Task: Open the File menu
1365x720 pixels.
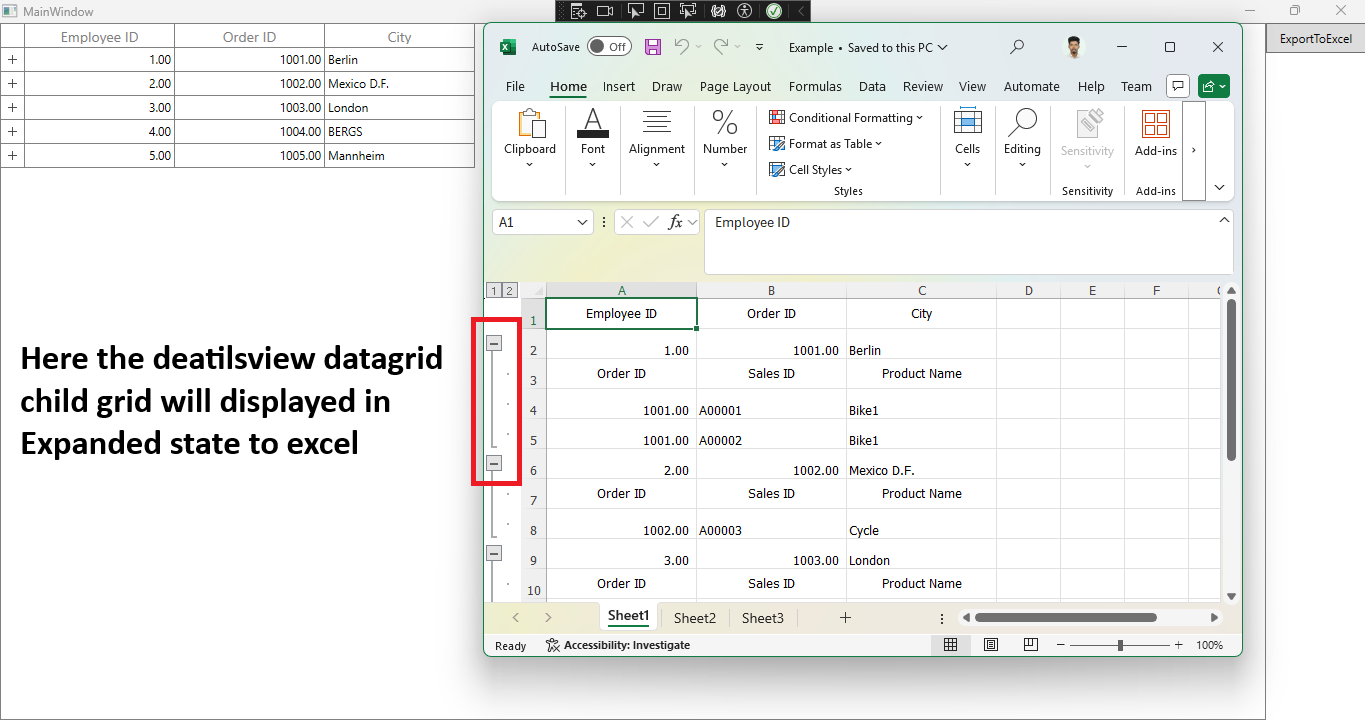Action: [515, 87]
